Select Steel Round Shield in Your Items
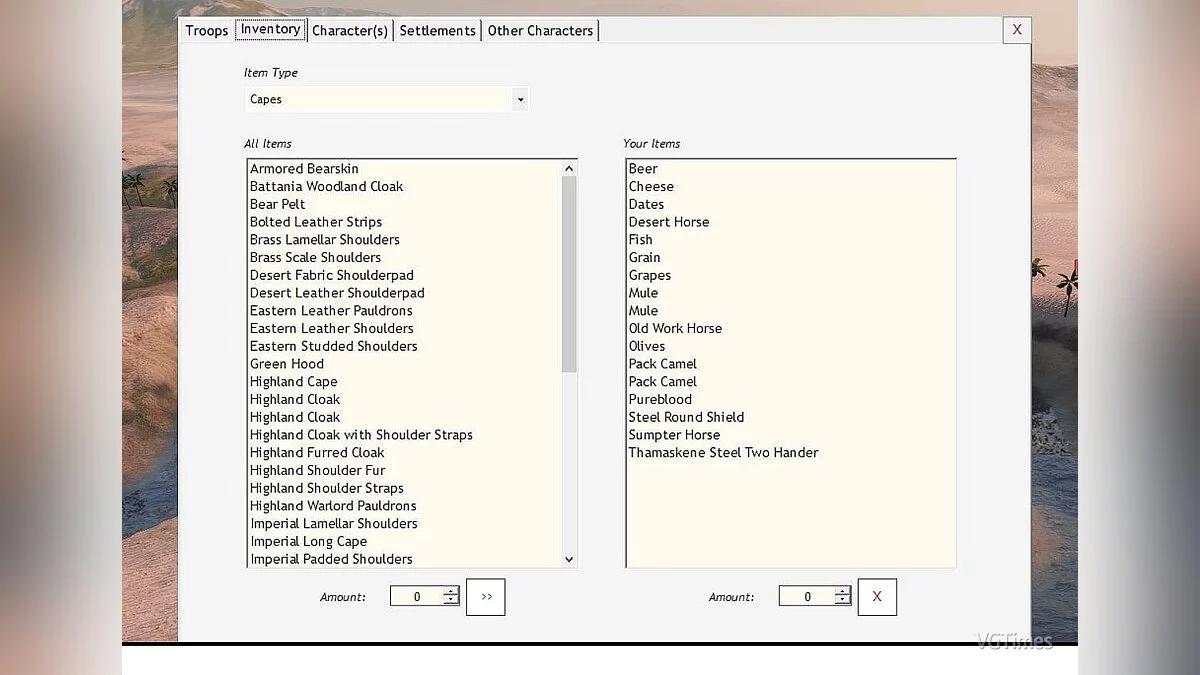This screenshot has width=1200, height=675. click(x=686, y=417)
